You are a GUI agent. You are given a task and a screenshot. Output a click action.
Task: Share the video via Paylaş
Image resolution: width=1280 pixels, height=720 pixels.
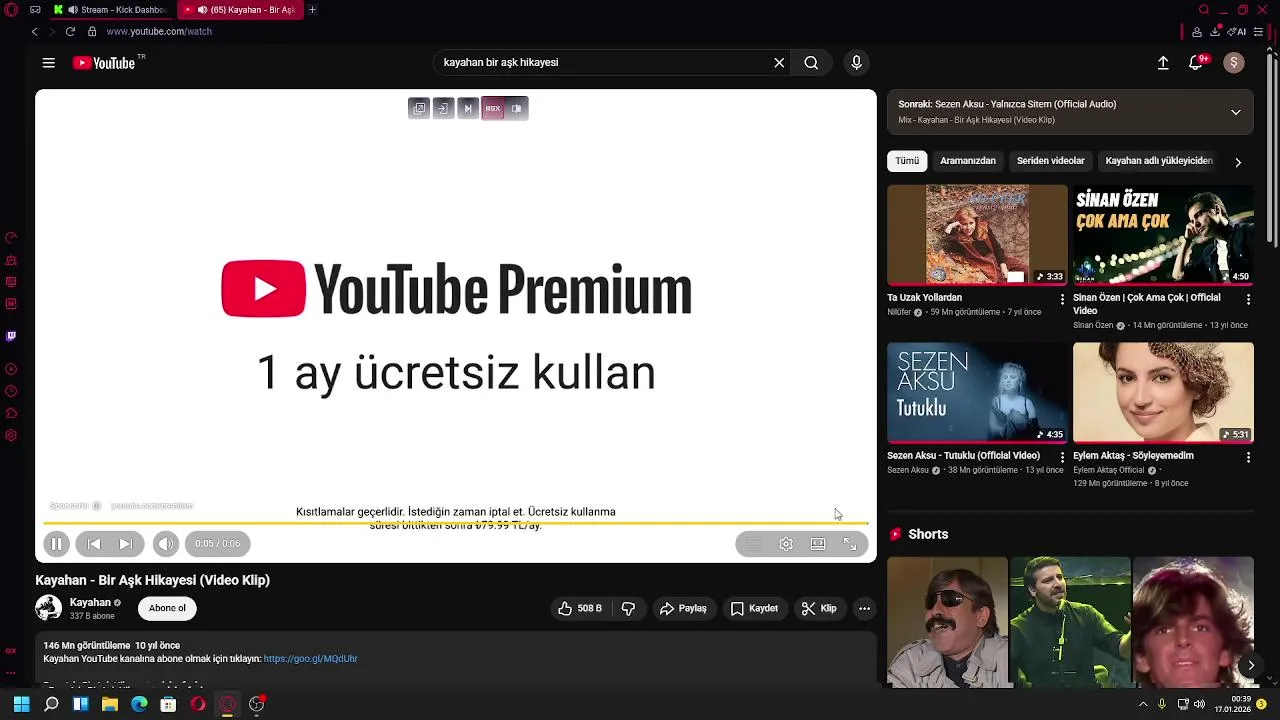click(x=684, y=608)
